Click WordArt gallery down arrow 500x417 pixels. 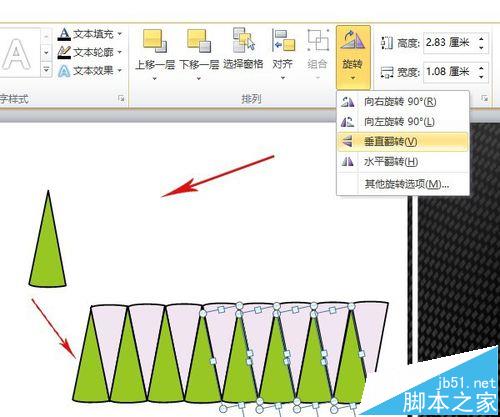point(46,53)
